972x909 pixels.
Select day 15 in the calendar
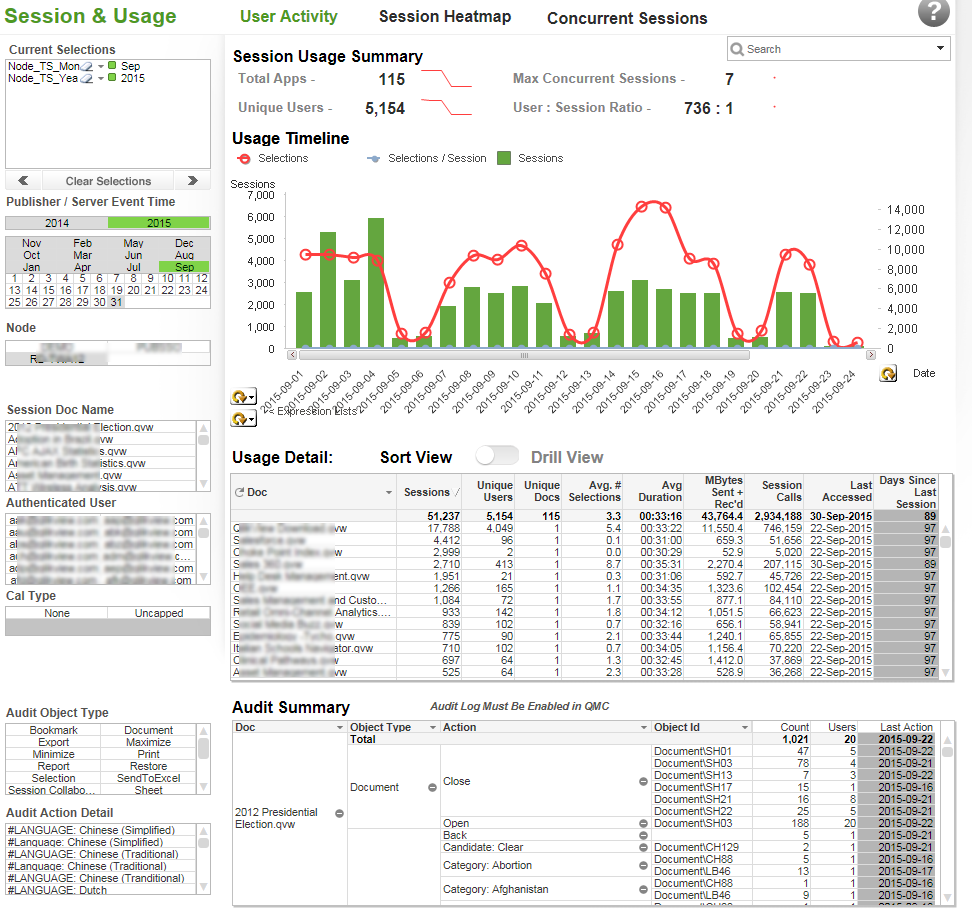[x=48, y=290]
